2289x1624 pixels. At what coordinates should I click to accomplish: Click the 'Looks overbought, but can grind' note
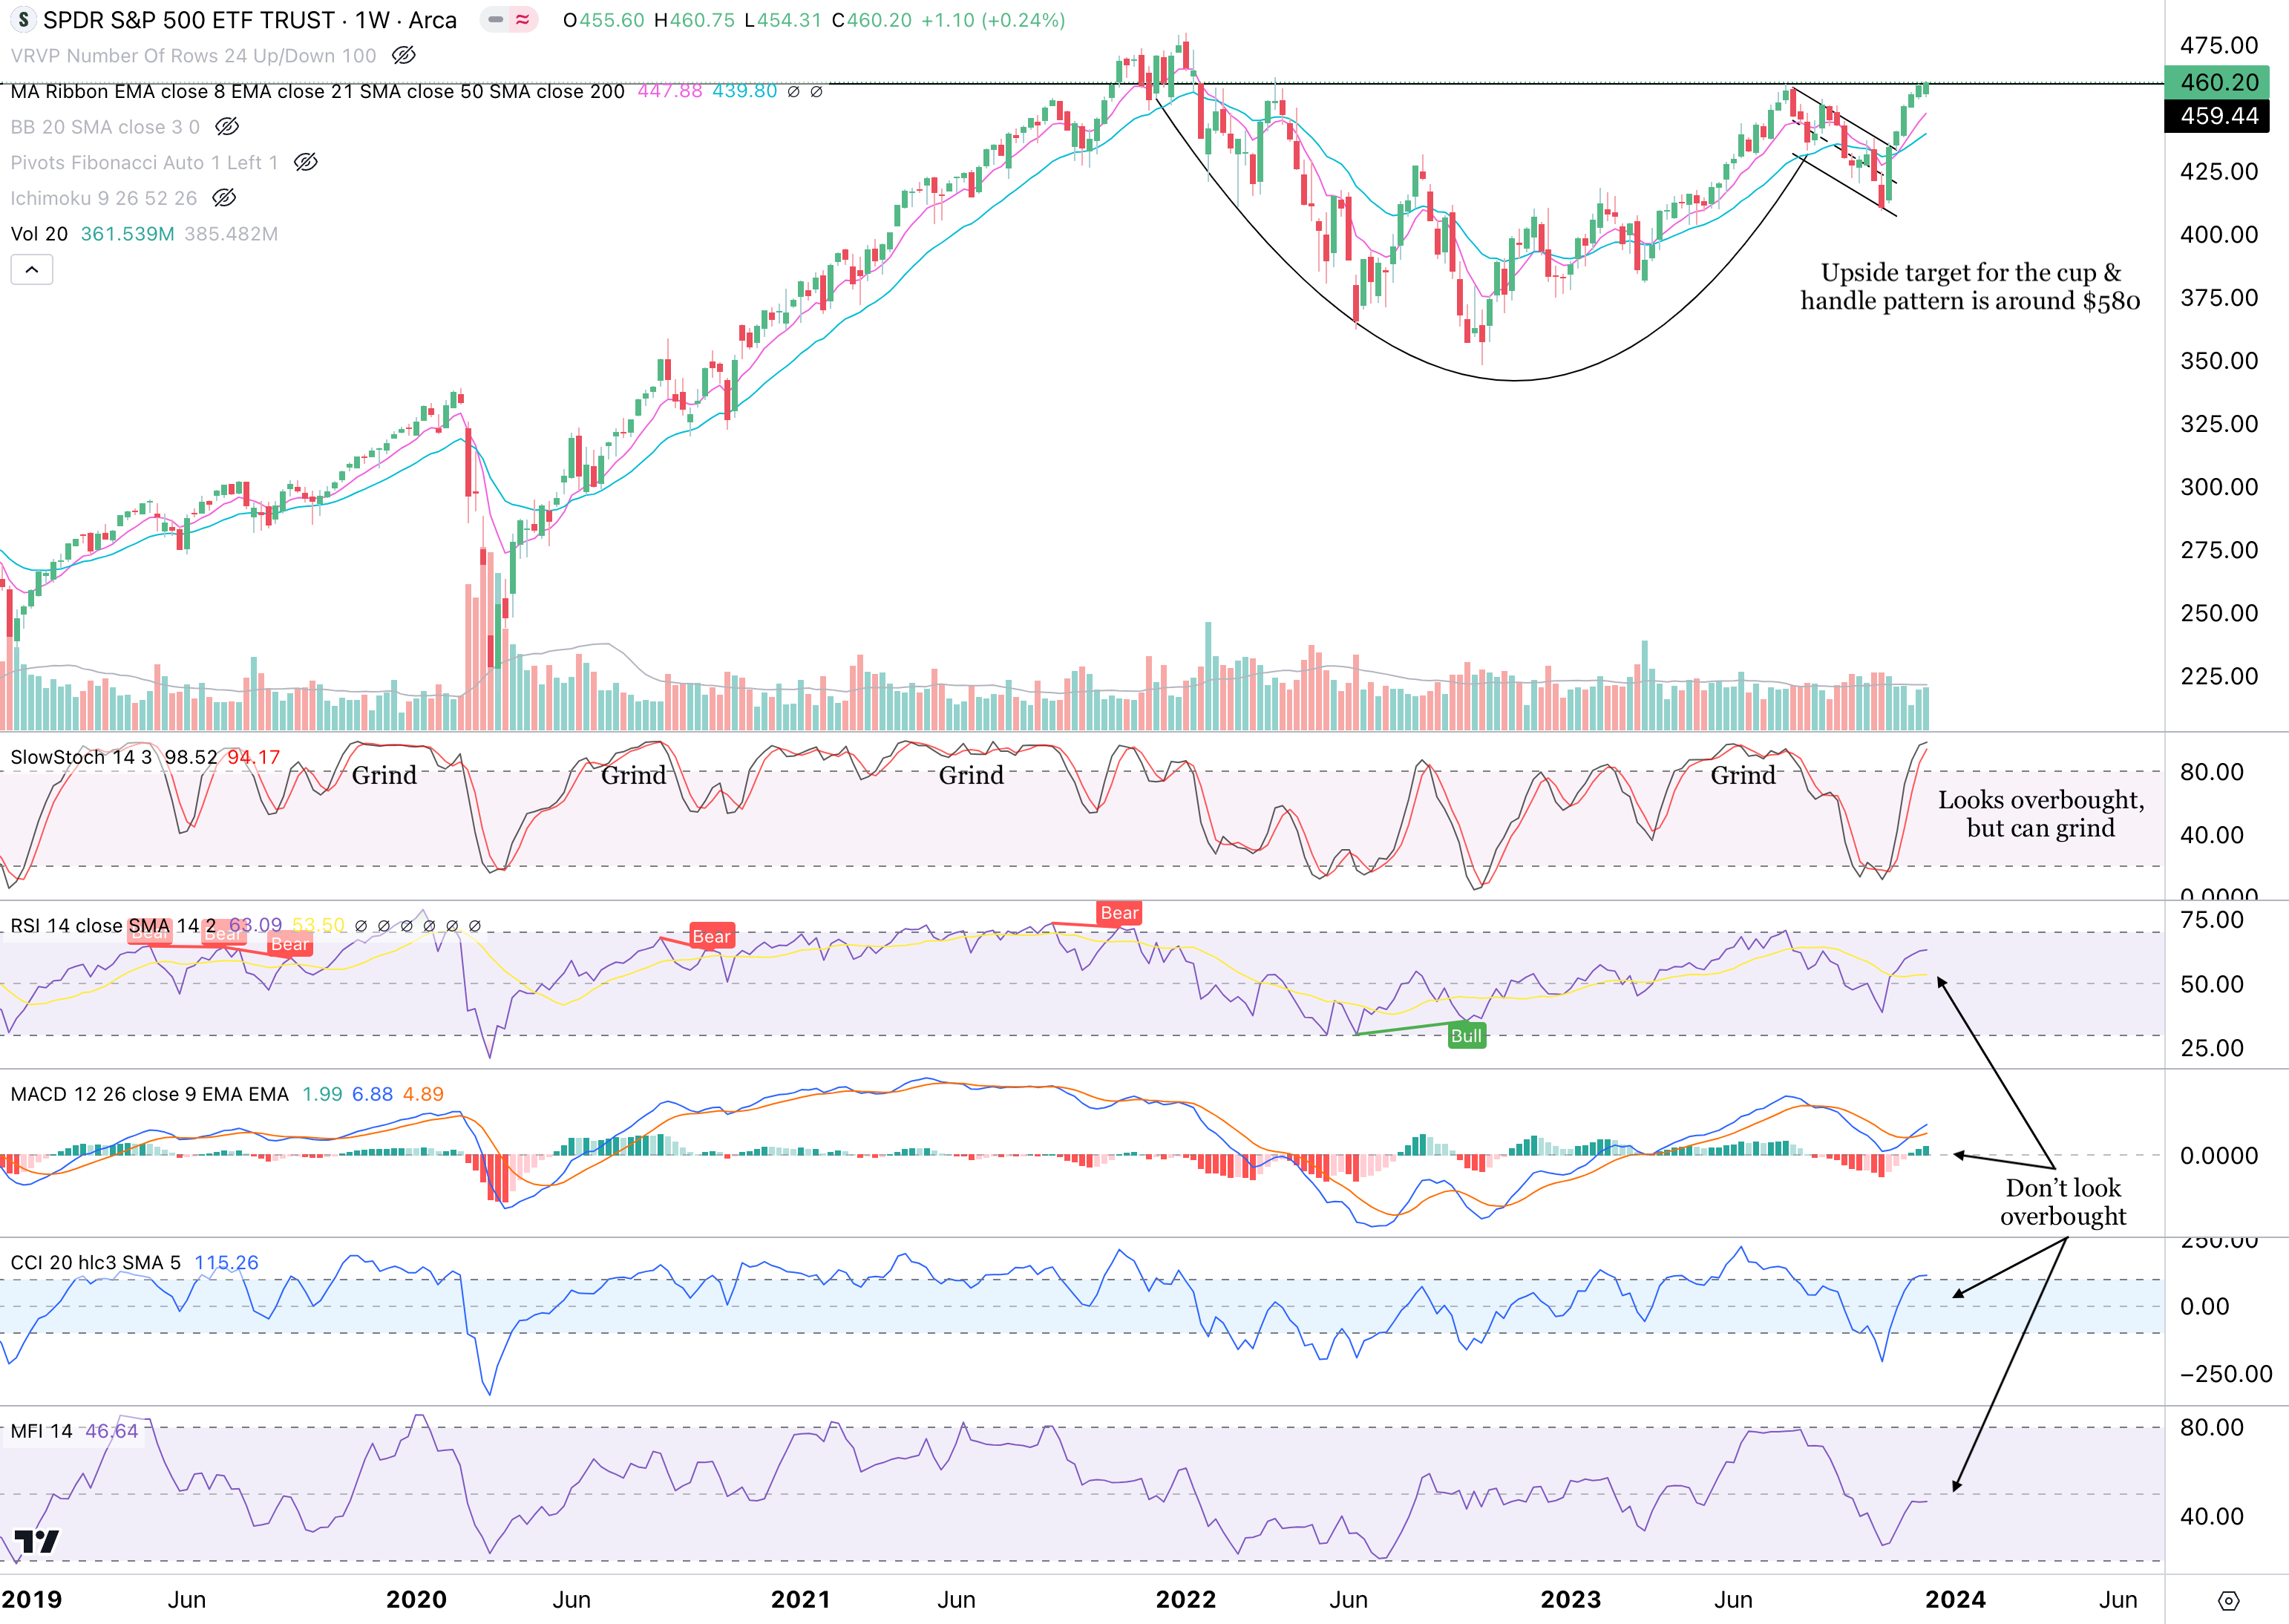[2041, 814]
